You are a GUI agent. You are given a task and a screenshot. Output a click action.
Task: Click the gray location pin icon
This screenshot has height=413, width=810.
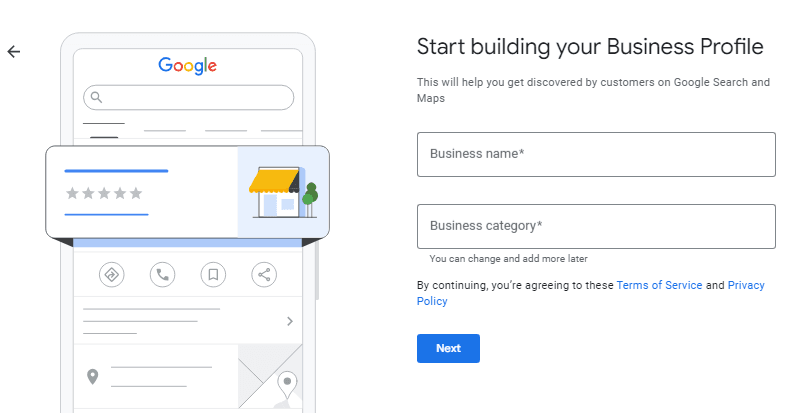[x=92, y=377]
